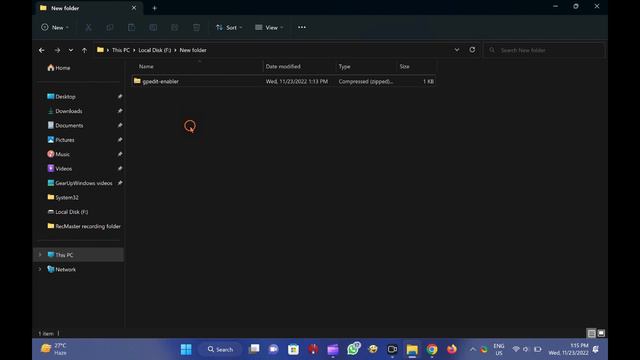This screenshot has height=360, width=640.
Task: Open Home in the navigation pane
Action: coord(59,68)
